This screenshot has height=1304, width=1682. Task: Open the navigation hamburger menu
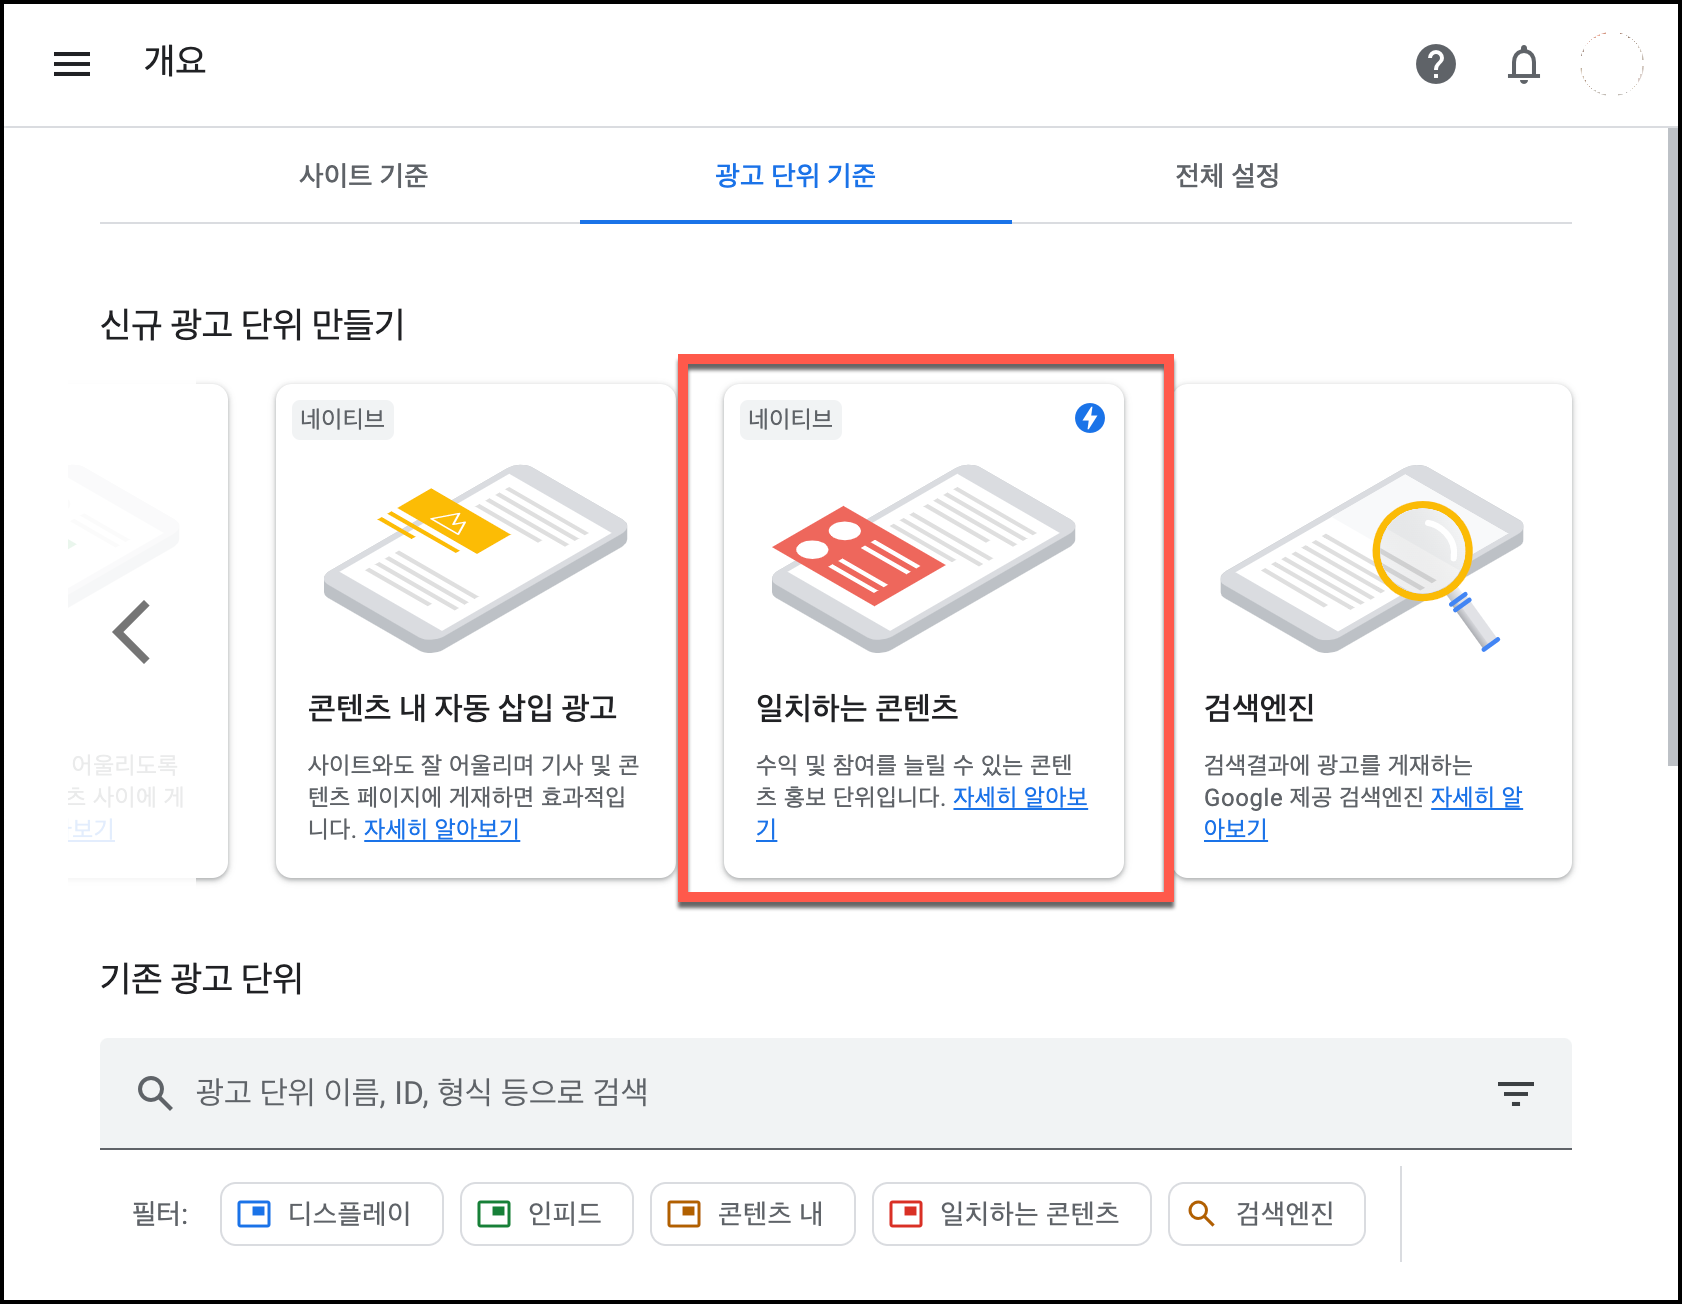[71, 63]
